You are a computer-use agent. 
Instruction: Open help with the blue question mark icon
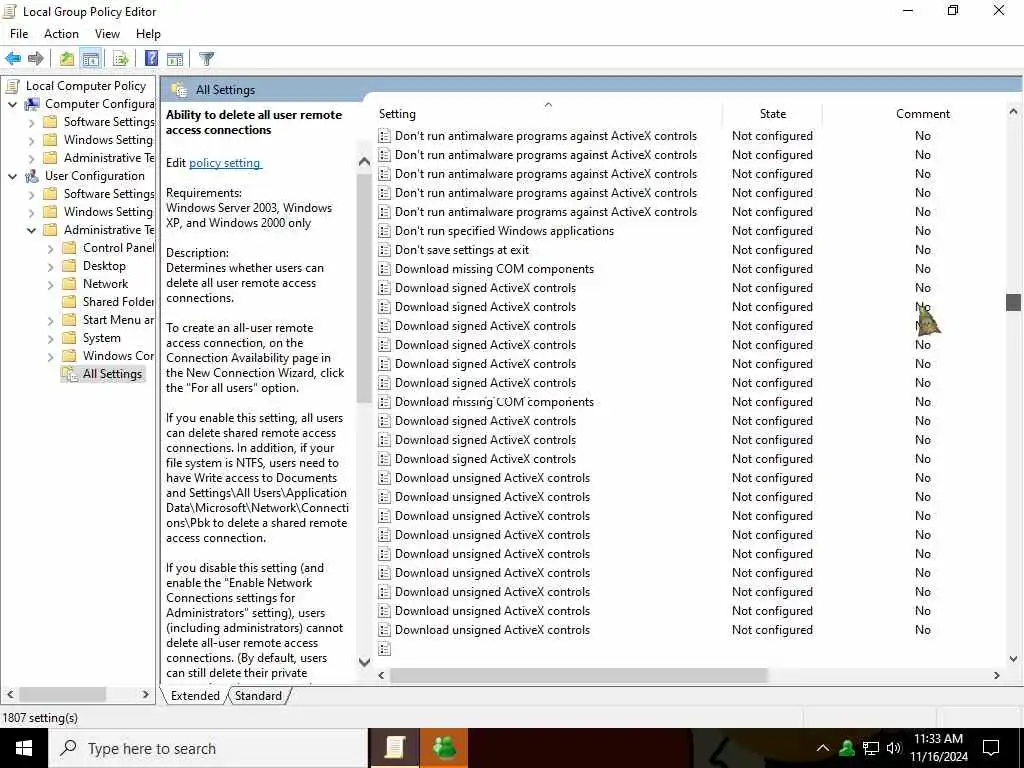tap(151, 58)
